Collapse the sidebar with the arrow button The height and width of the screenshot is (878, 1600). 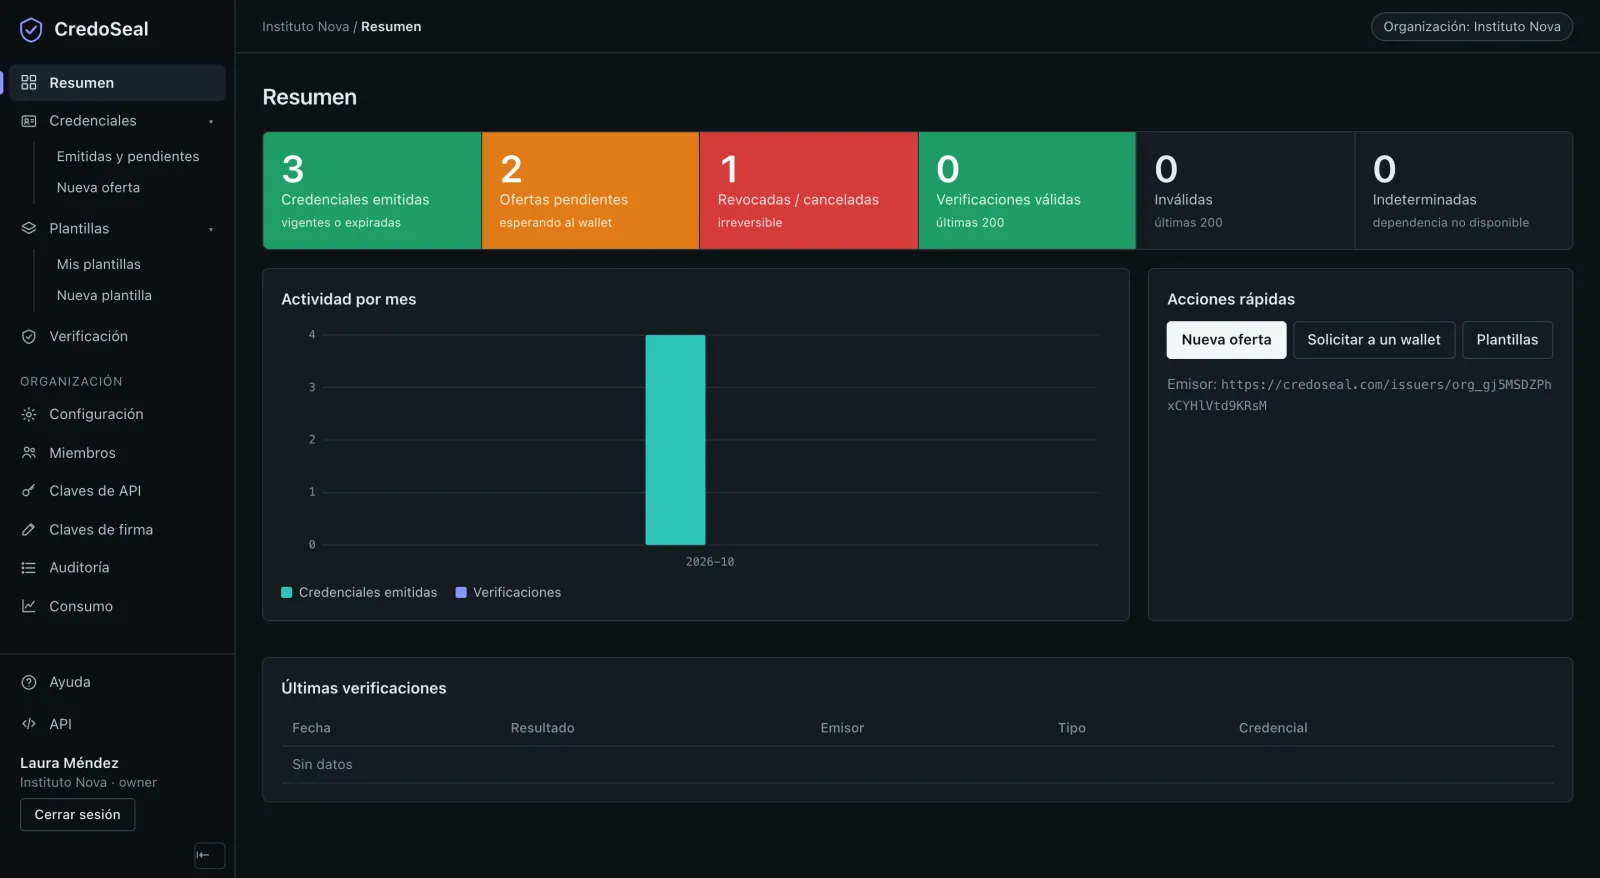pyautogui.click(x=209, y=855)
